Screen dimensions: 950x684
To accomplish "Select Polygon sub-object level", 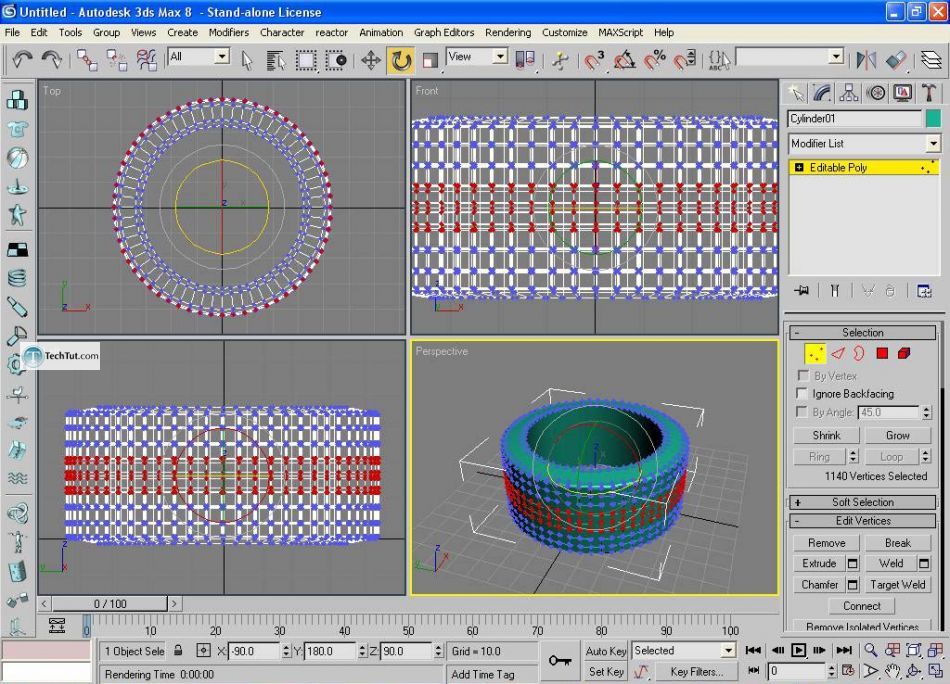I will (882, 354).
